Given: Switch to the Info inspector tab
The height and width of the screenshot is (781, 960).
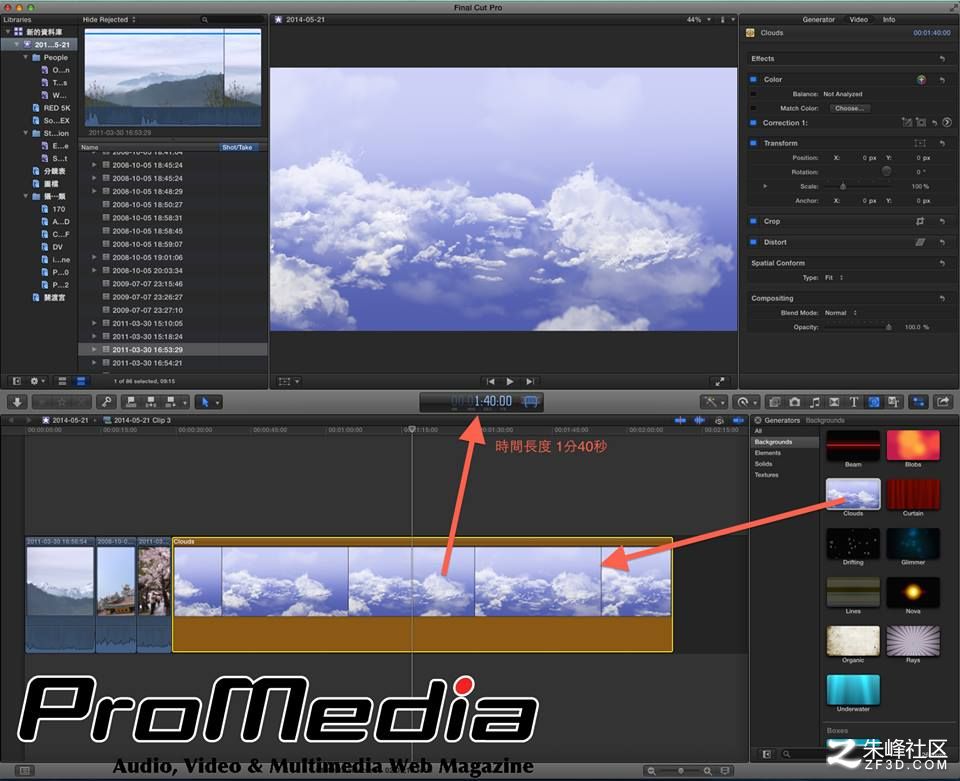Looking at the screenshot, I should tap(888, 20).
